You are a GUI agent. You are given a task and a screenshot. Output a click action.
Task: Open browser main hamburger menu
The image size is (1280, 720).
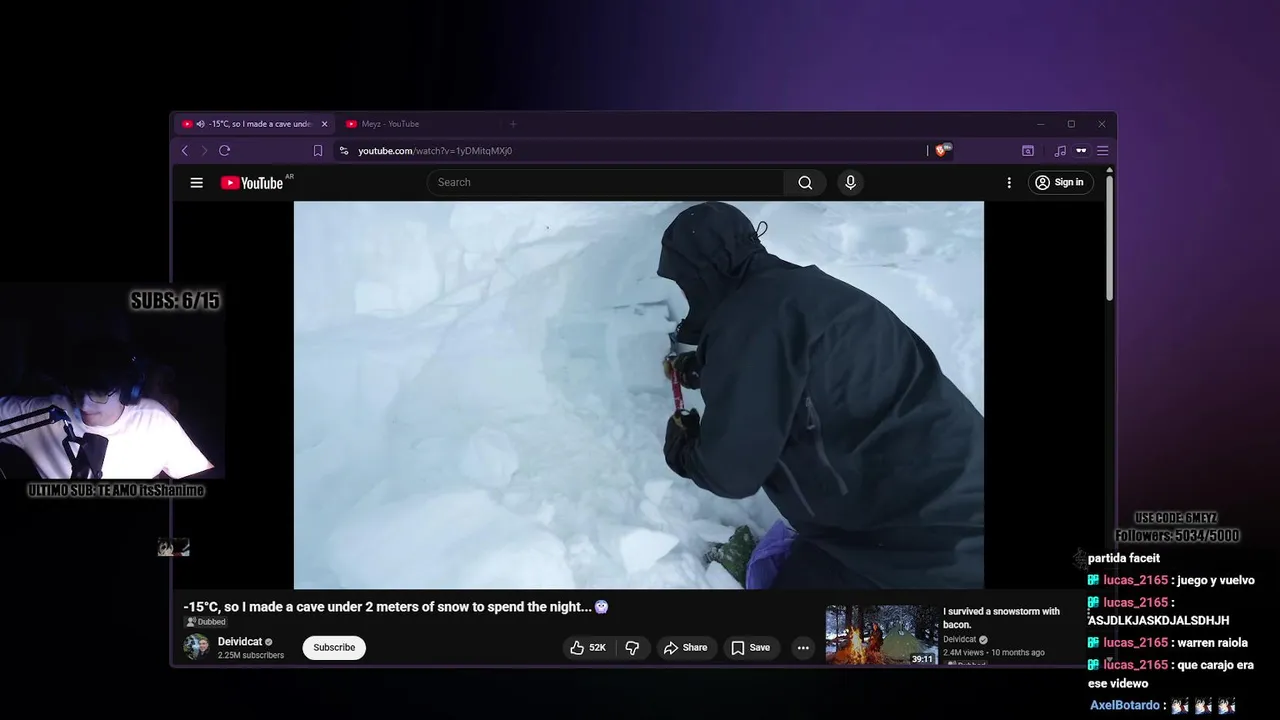point(1102,151)
